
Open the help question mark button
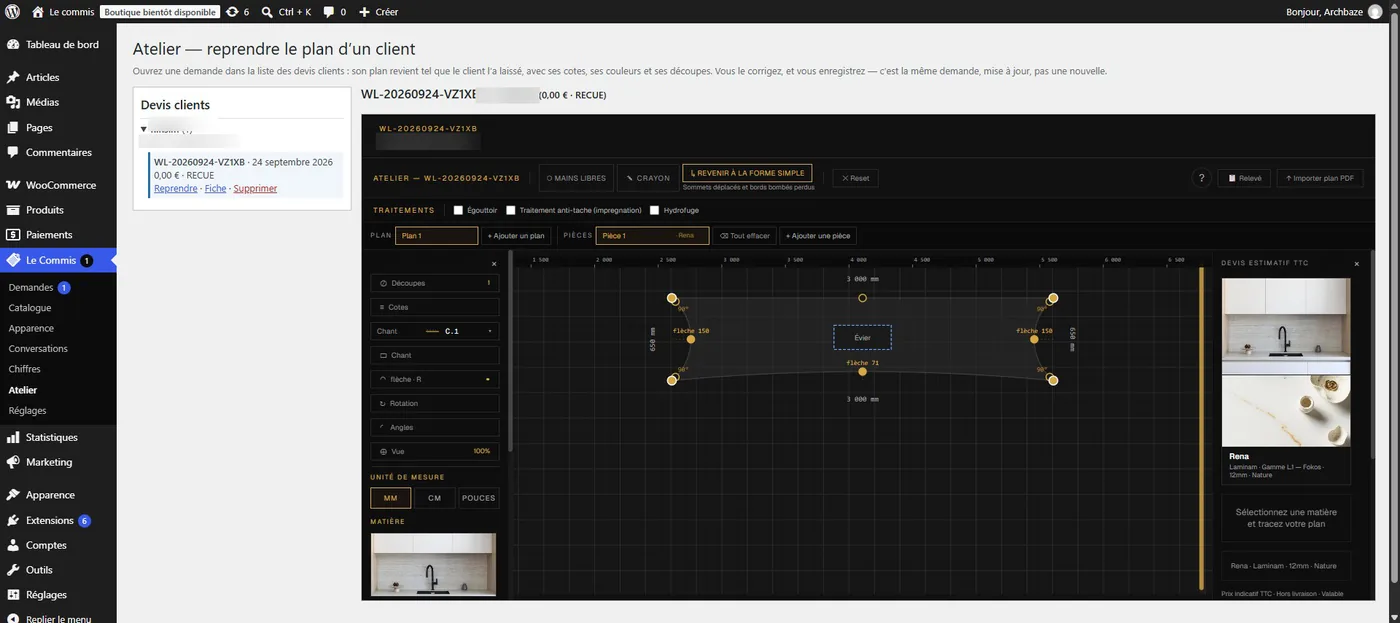click(1201, 178)
